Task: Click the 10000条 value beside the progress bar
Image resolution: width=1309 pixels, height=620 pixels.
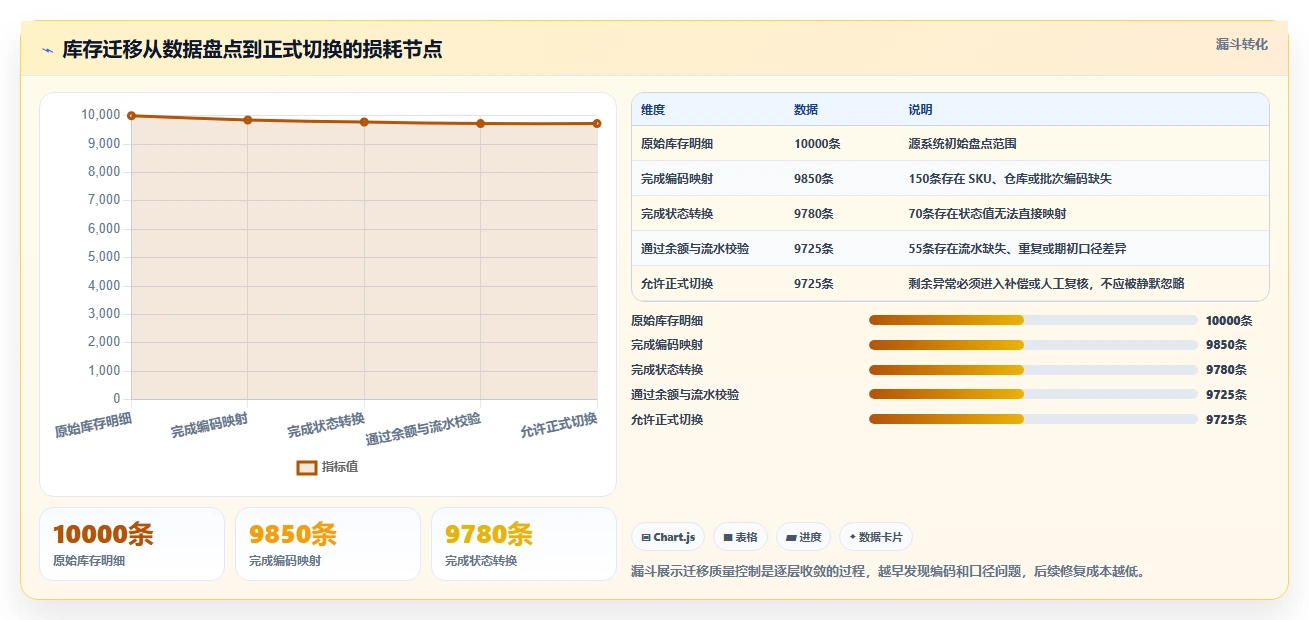Action: (x=1229, y=321)
